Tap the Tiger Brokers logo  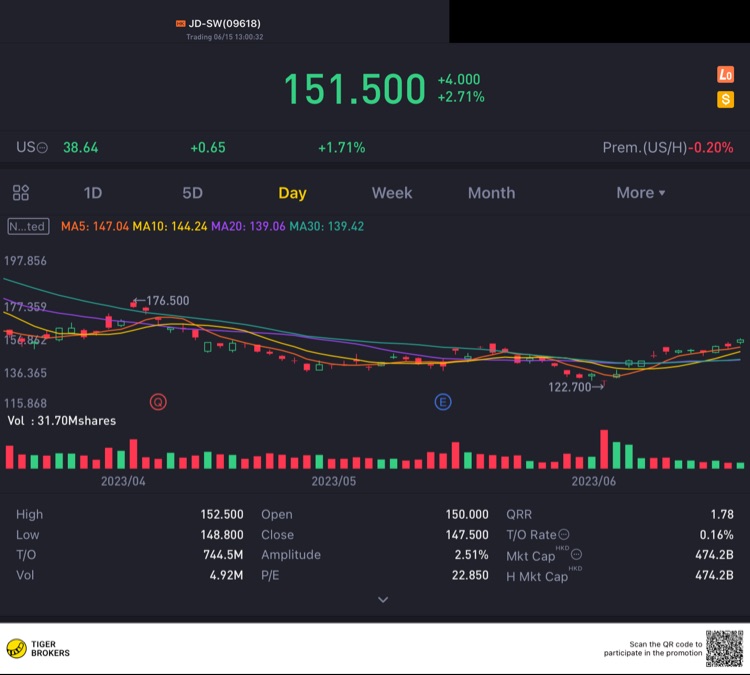point(38,649)
